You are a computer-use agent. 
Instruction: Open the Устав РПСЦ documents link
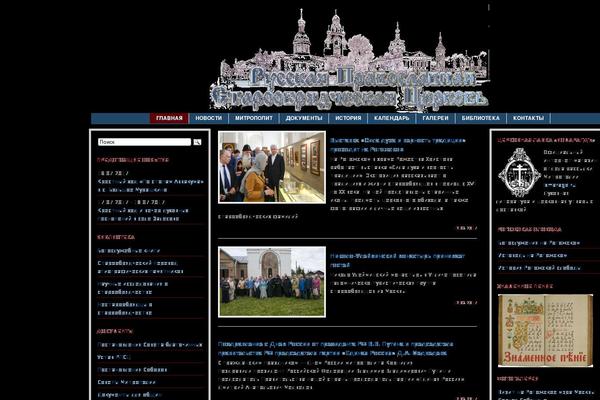pyautogui.click(x=114, y=357)
